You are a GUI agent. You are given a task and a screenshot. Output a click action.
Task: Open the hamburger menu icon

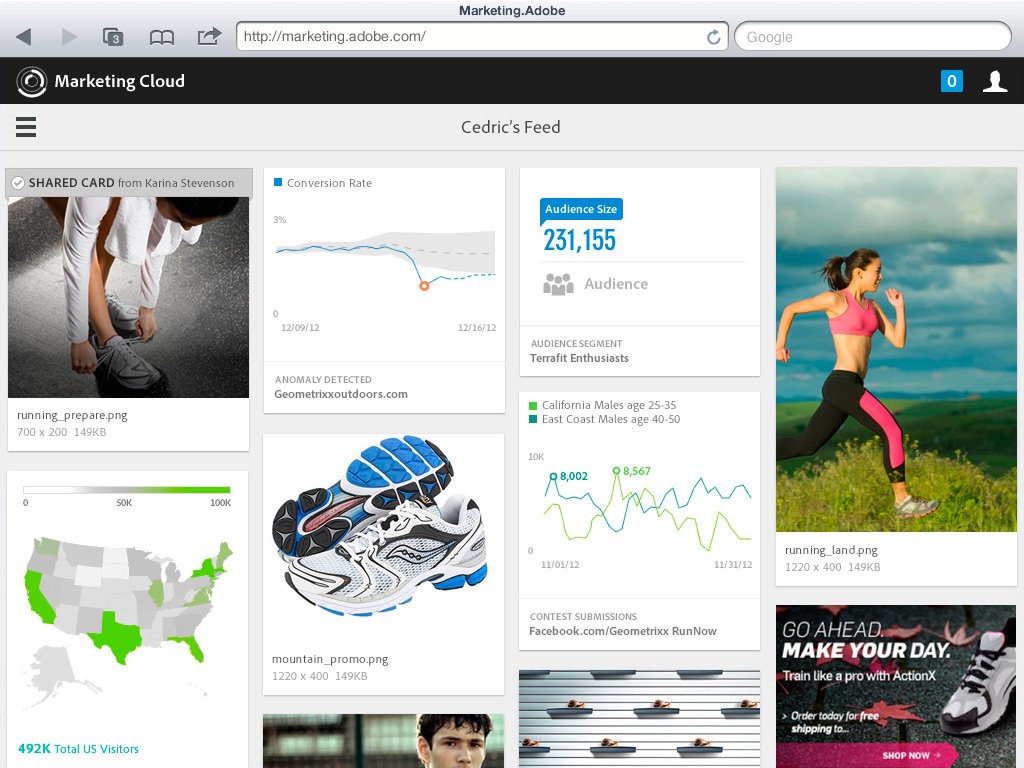26,127
